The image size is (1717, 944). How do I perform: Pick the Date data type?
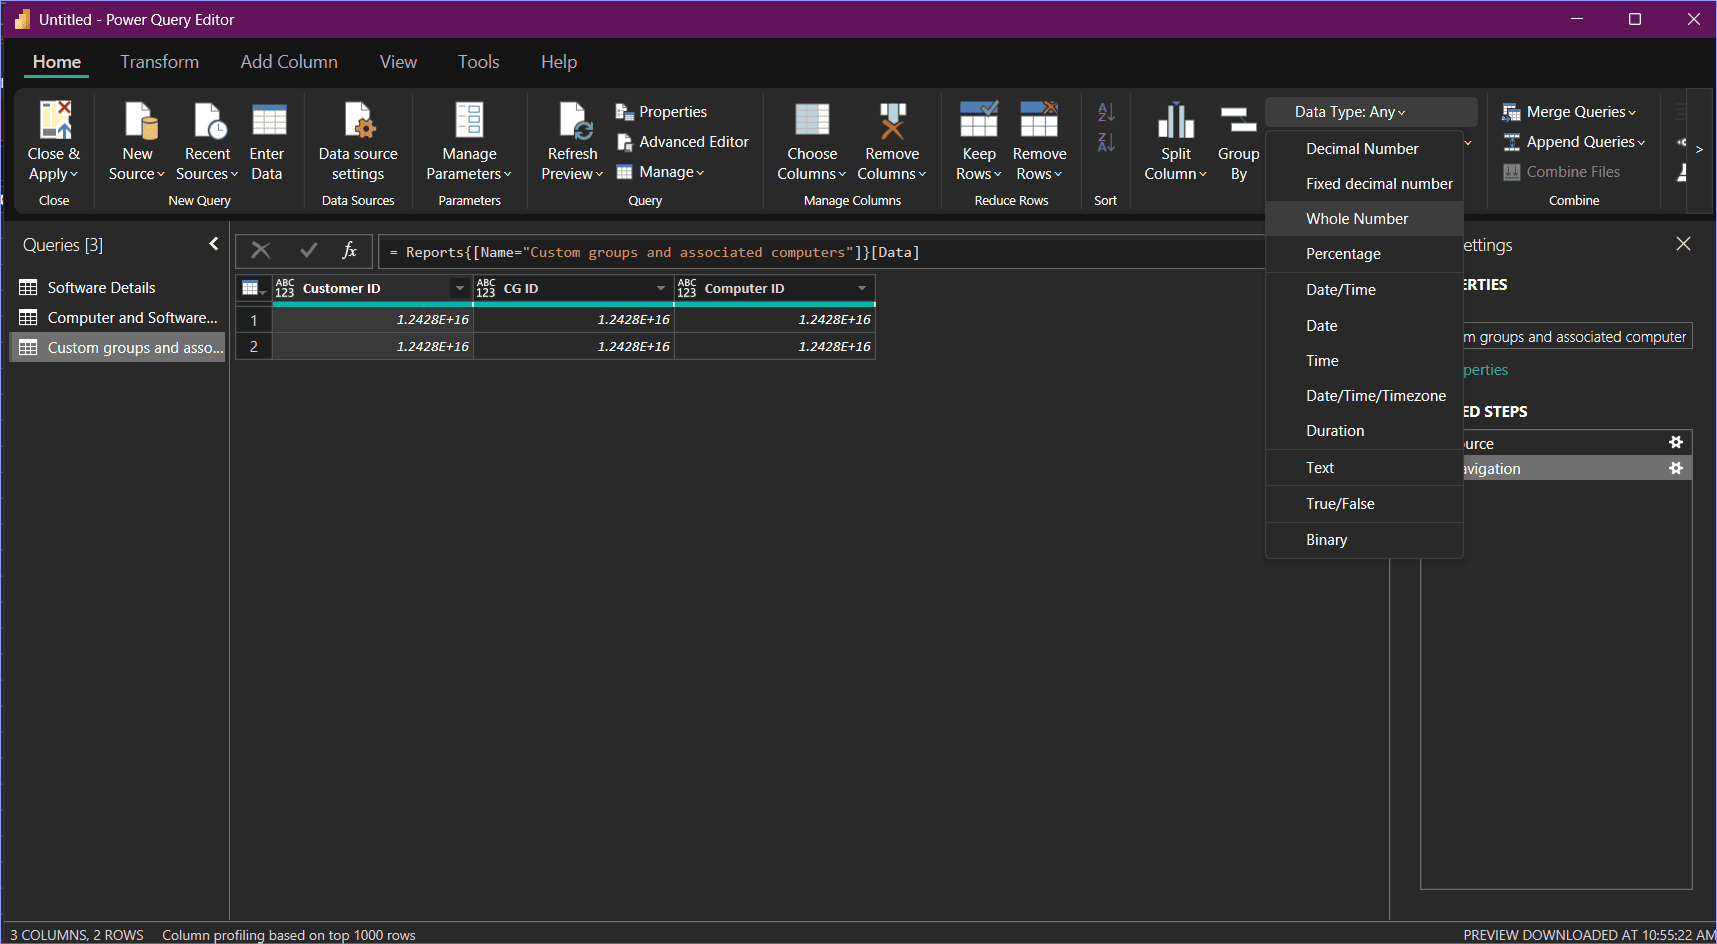(1364, 326)
